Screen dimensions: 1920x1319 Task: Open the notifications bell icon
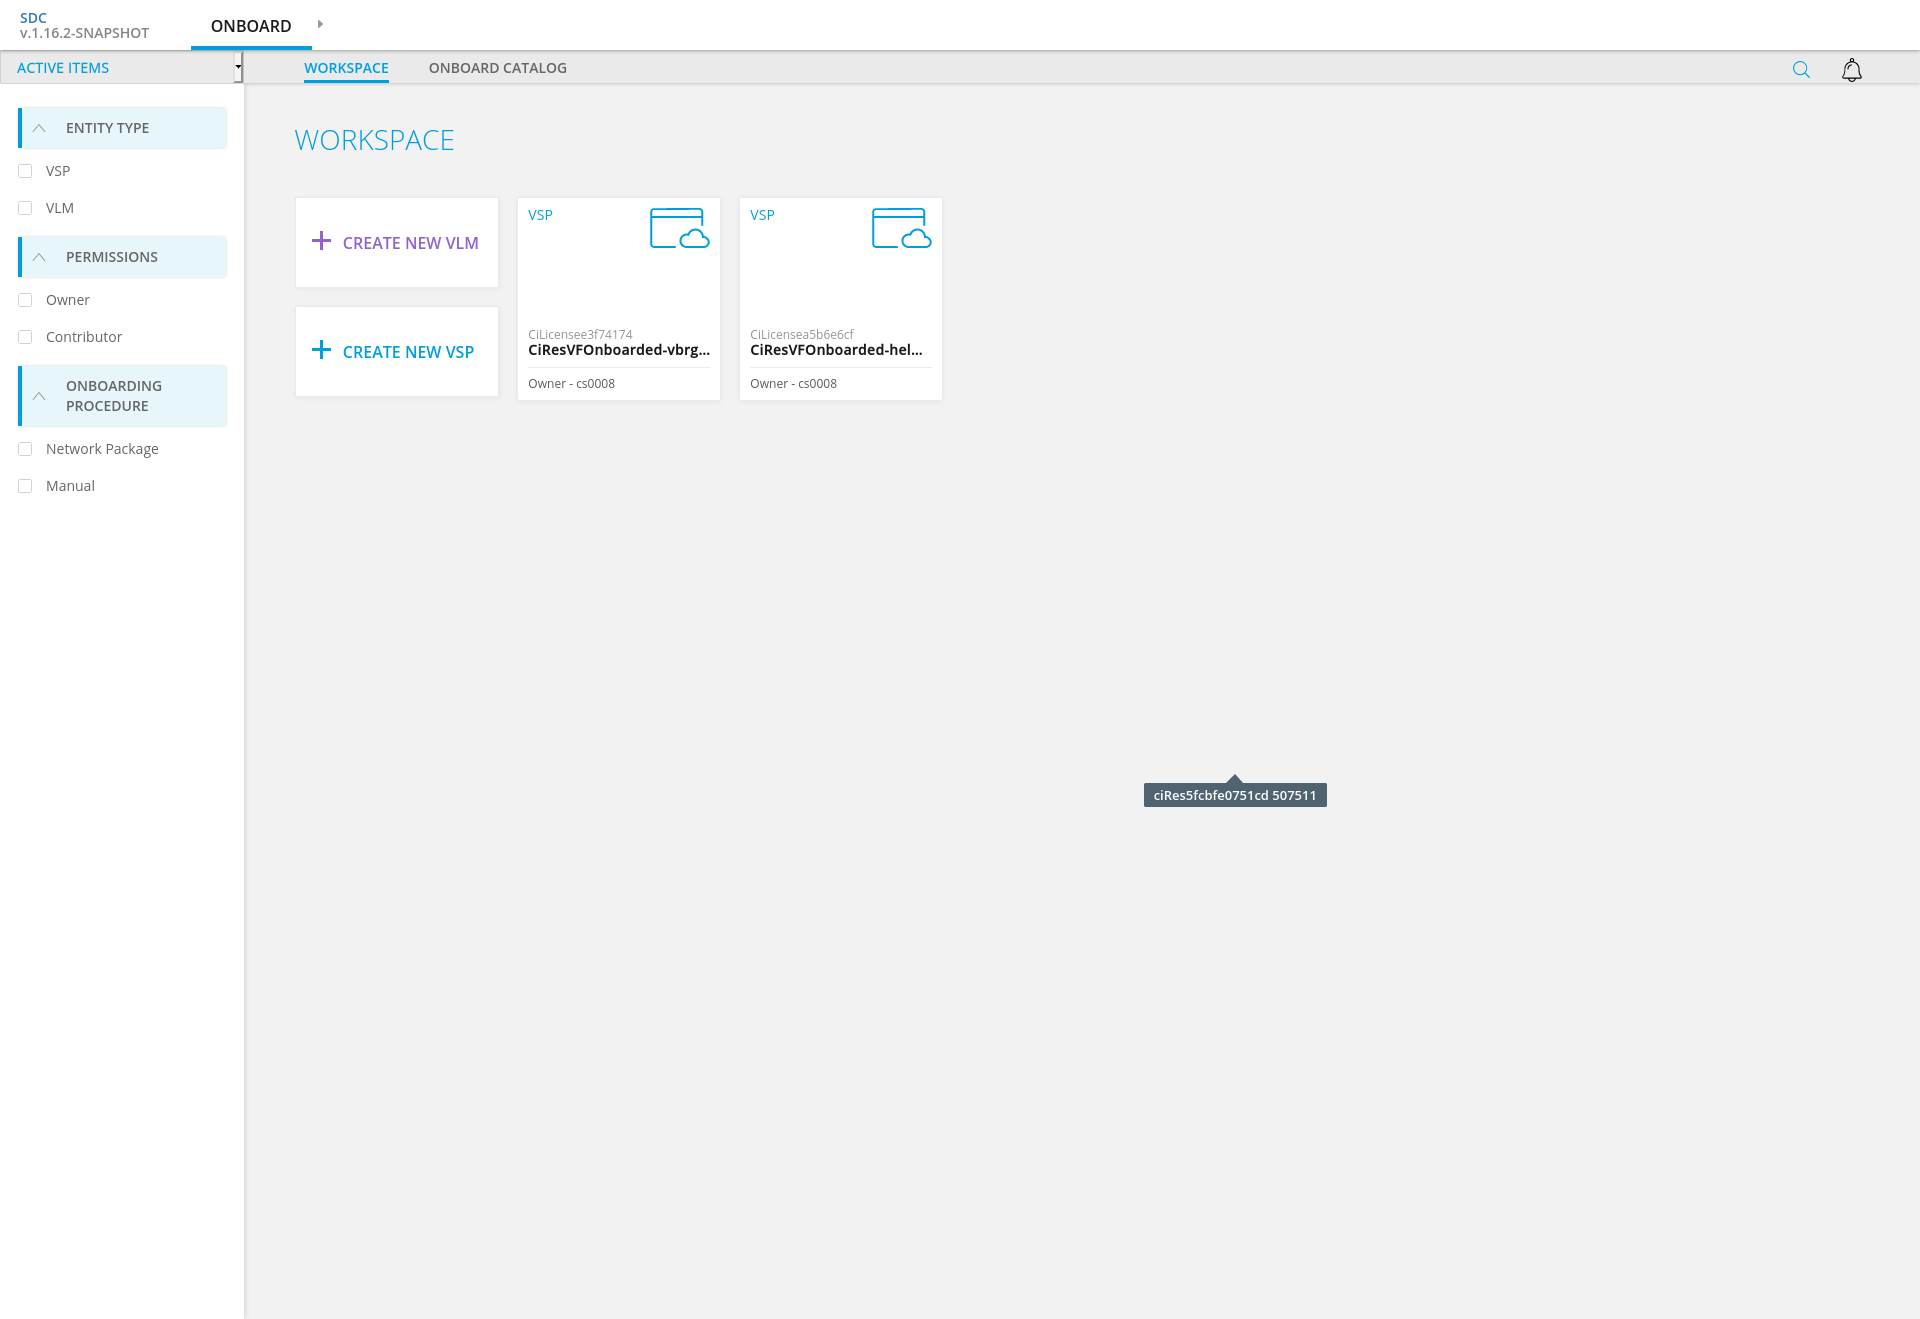click(x=1851, y=69)
